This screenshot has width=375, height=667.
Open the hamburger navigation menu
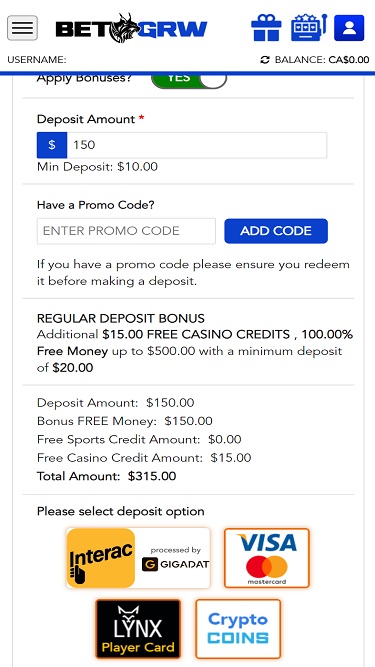tap(23, 28)
